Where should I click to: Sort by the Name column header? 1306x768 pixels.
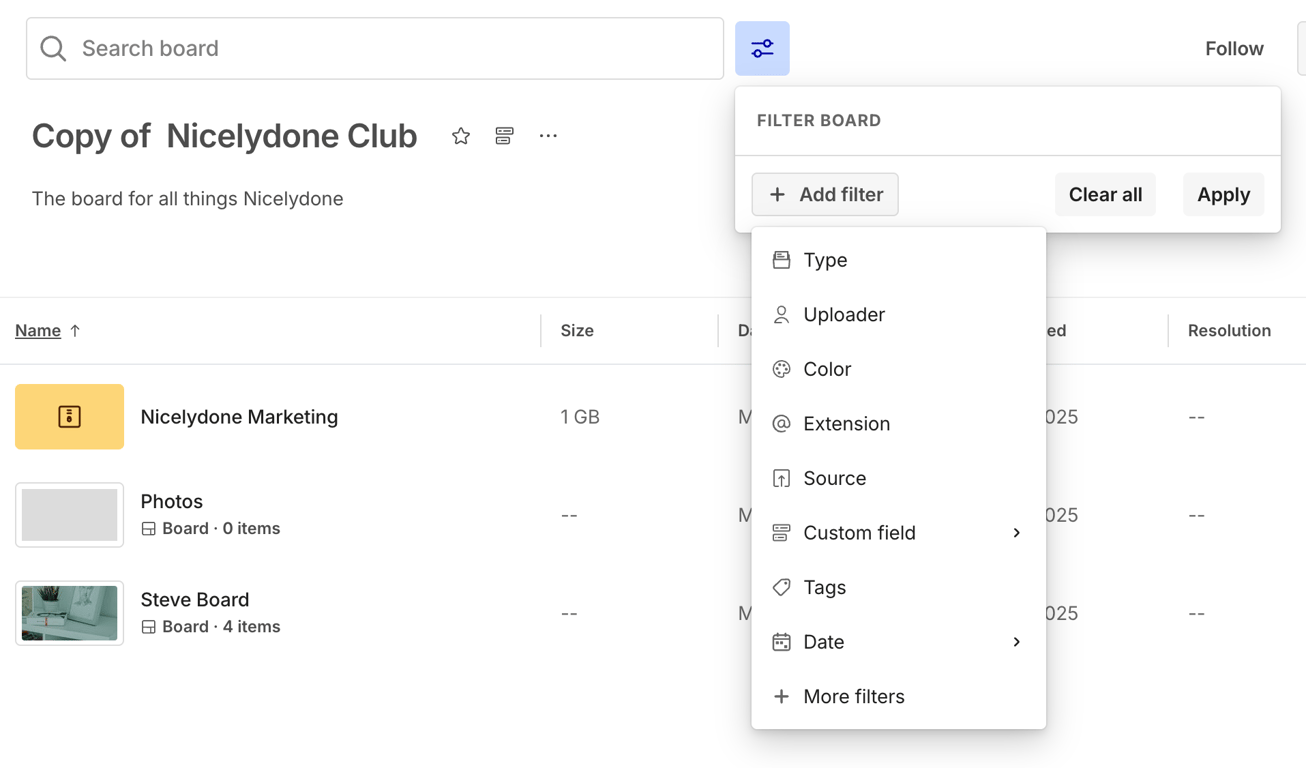(x=38, y=330)
